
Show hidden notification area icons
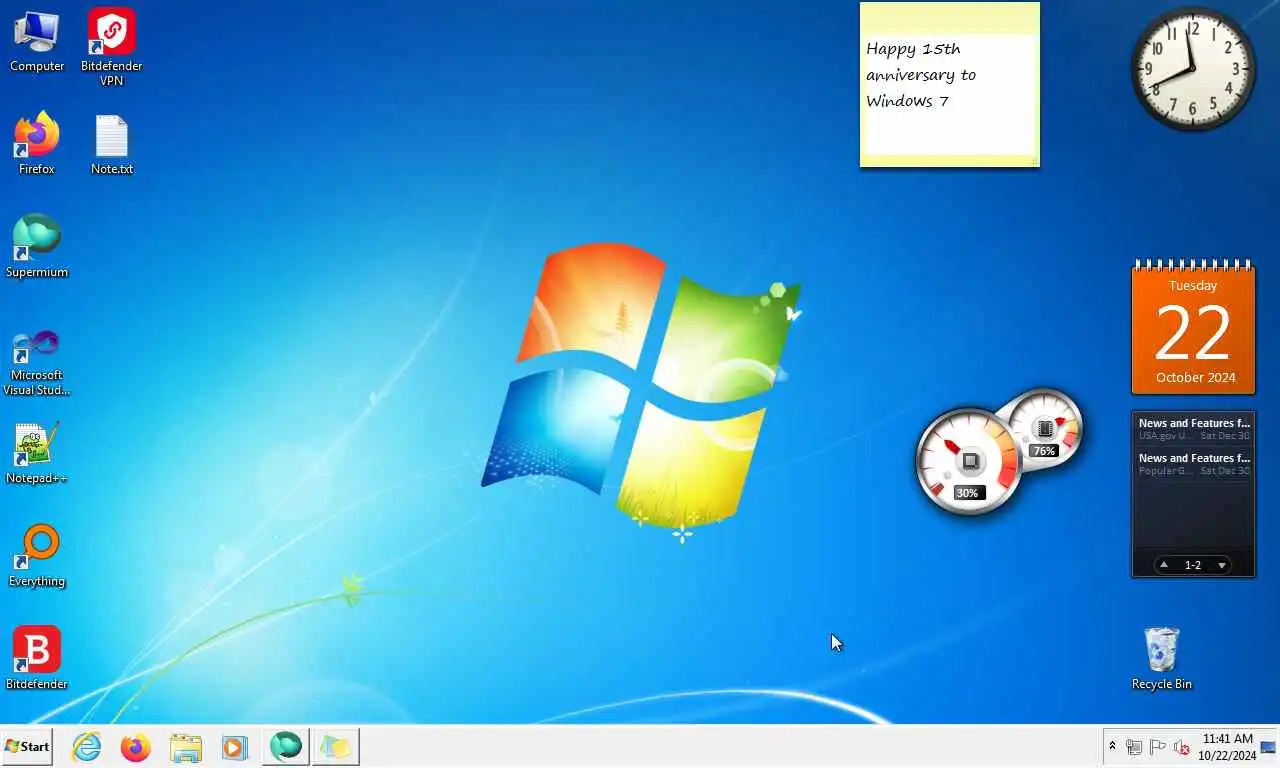[1112, 746]
